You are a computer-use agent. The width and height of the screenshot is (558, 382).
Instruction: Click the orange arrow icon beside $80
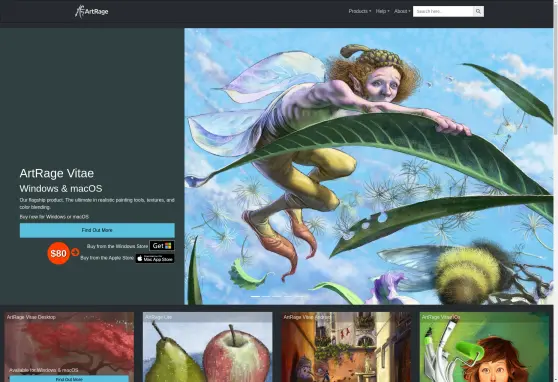[75, 252]
